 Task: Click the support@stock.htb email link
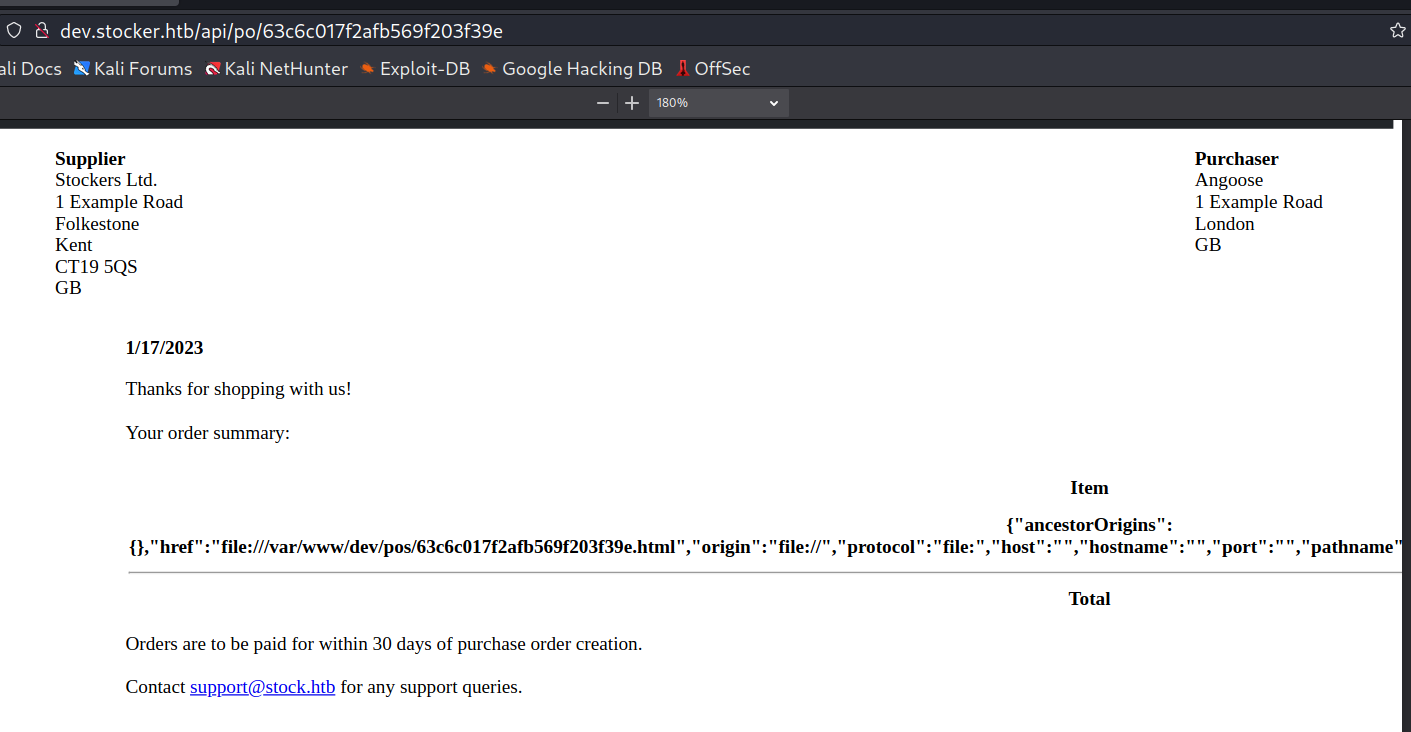tap(262, 687)
